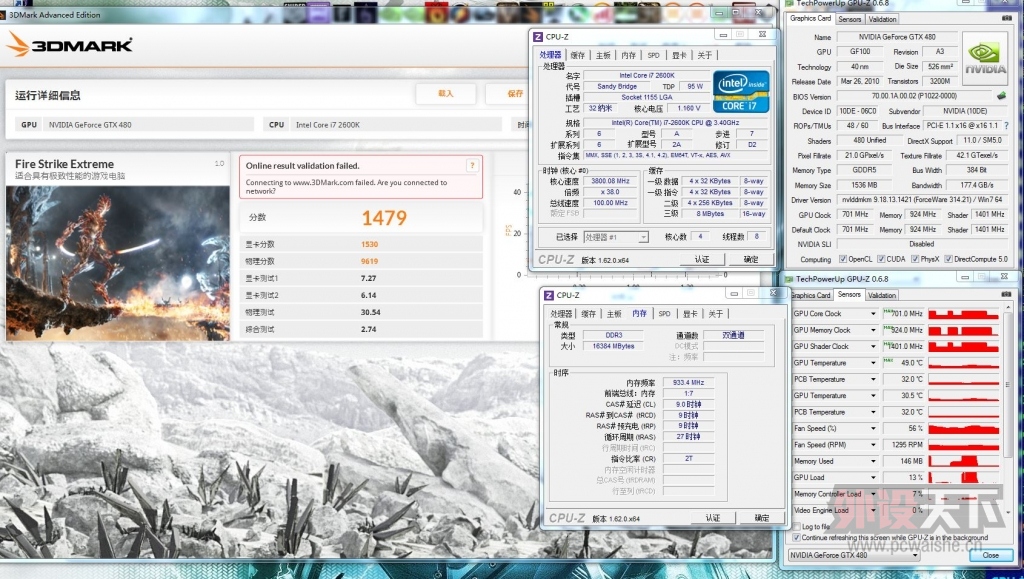Image resolution: width=1024 pixels, height=579 pixels.
Task: Click 认证 button in CPU-Z memory window
Action: (712, 518)
